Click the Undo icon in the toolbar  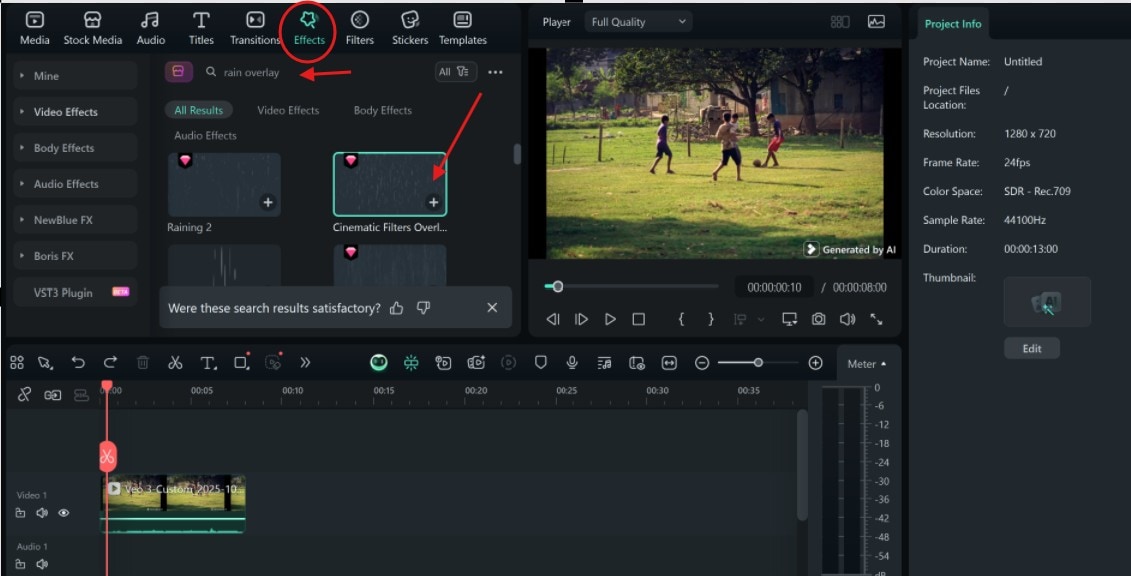[x=79, y=363]
